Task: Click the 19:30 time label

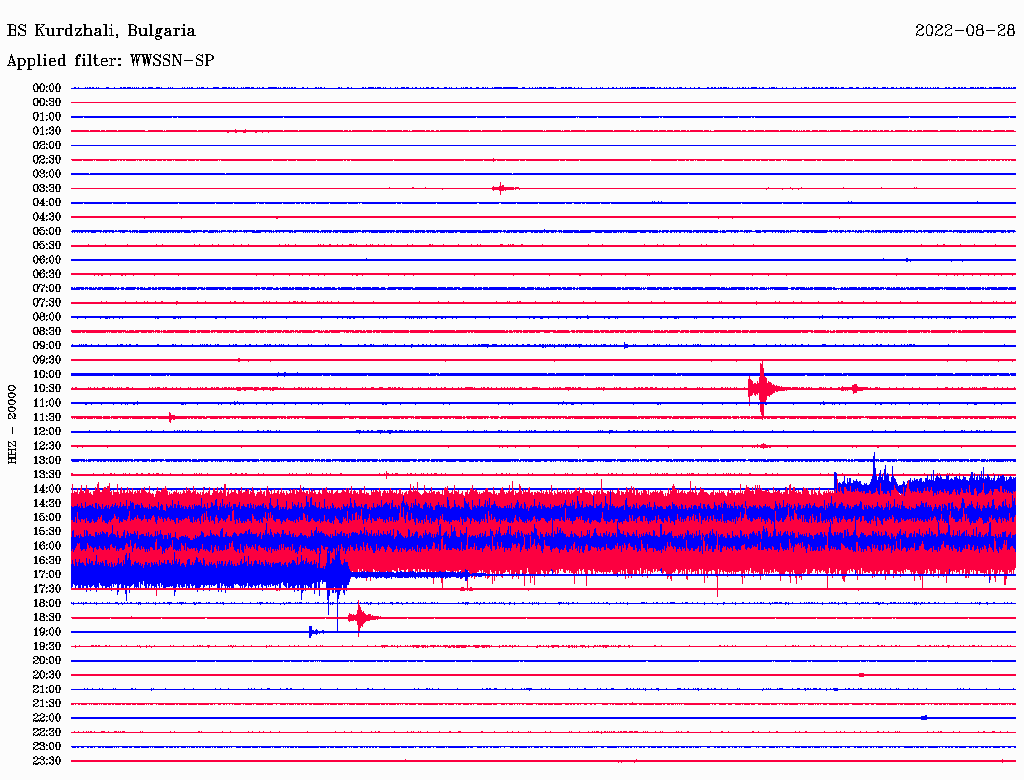Action: coord(47,646)
